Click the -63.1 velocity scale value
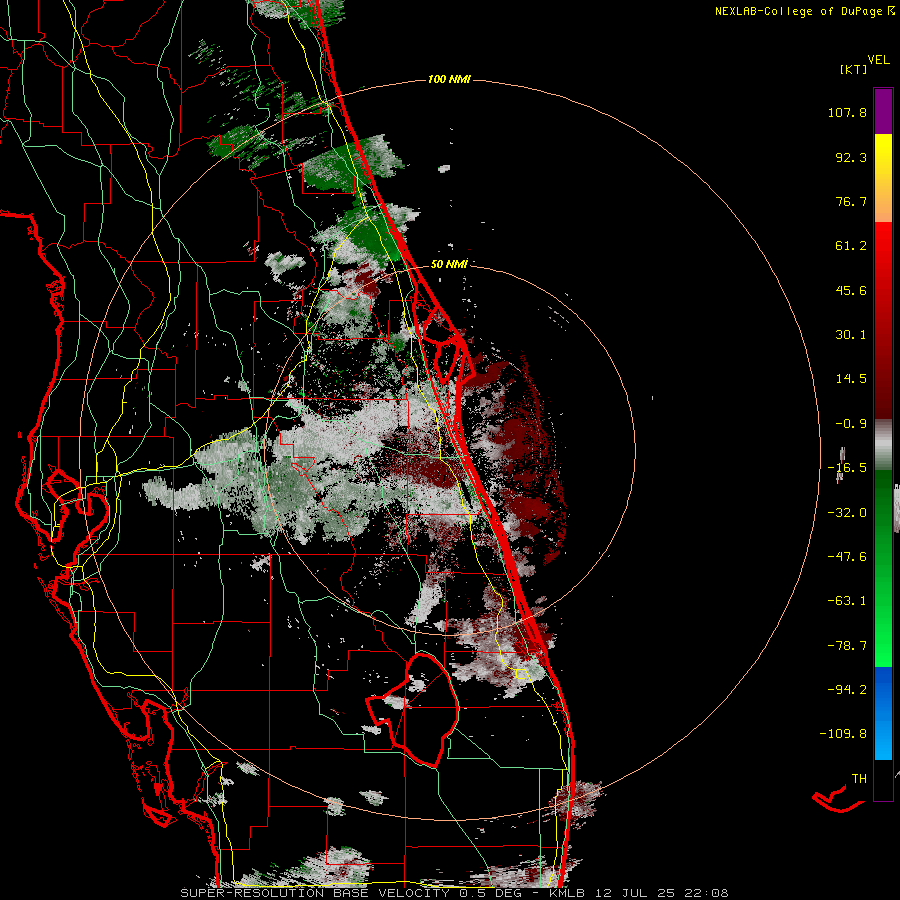This screenshot has height=900, width=900. pyautogui.click(x=847, y=601)
